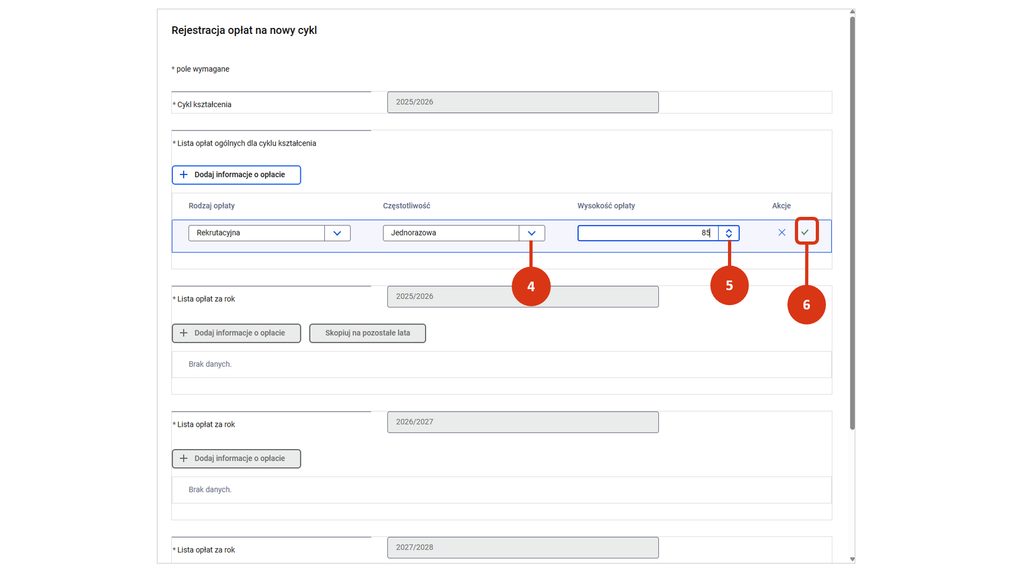The height and width of the screenshot is (575, 1024).
Task: Click the scrollbar down arrow
Action: coord(852,559)
